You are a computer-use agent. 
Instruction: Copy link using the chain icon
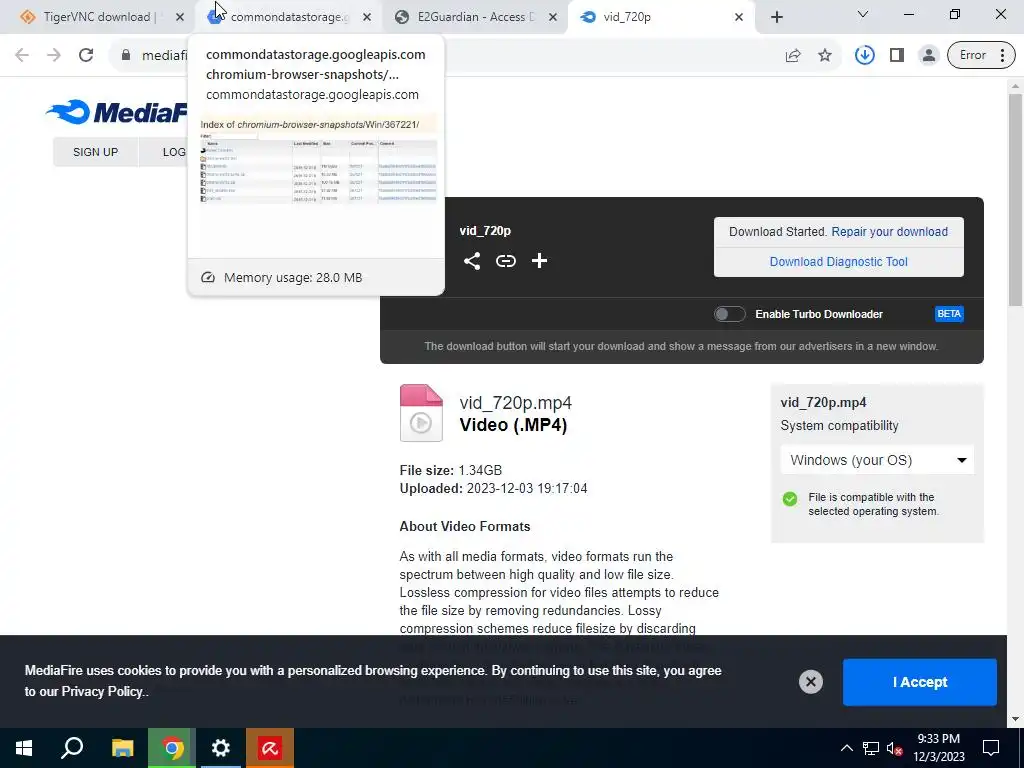pyautogui.click(x=505, y=261)
